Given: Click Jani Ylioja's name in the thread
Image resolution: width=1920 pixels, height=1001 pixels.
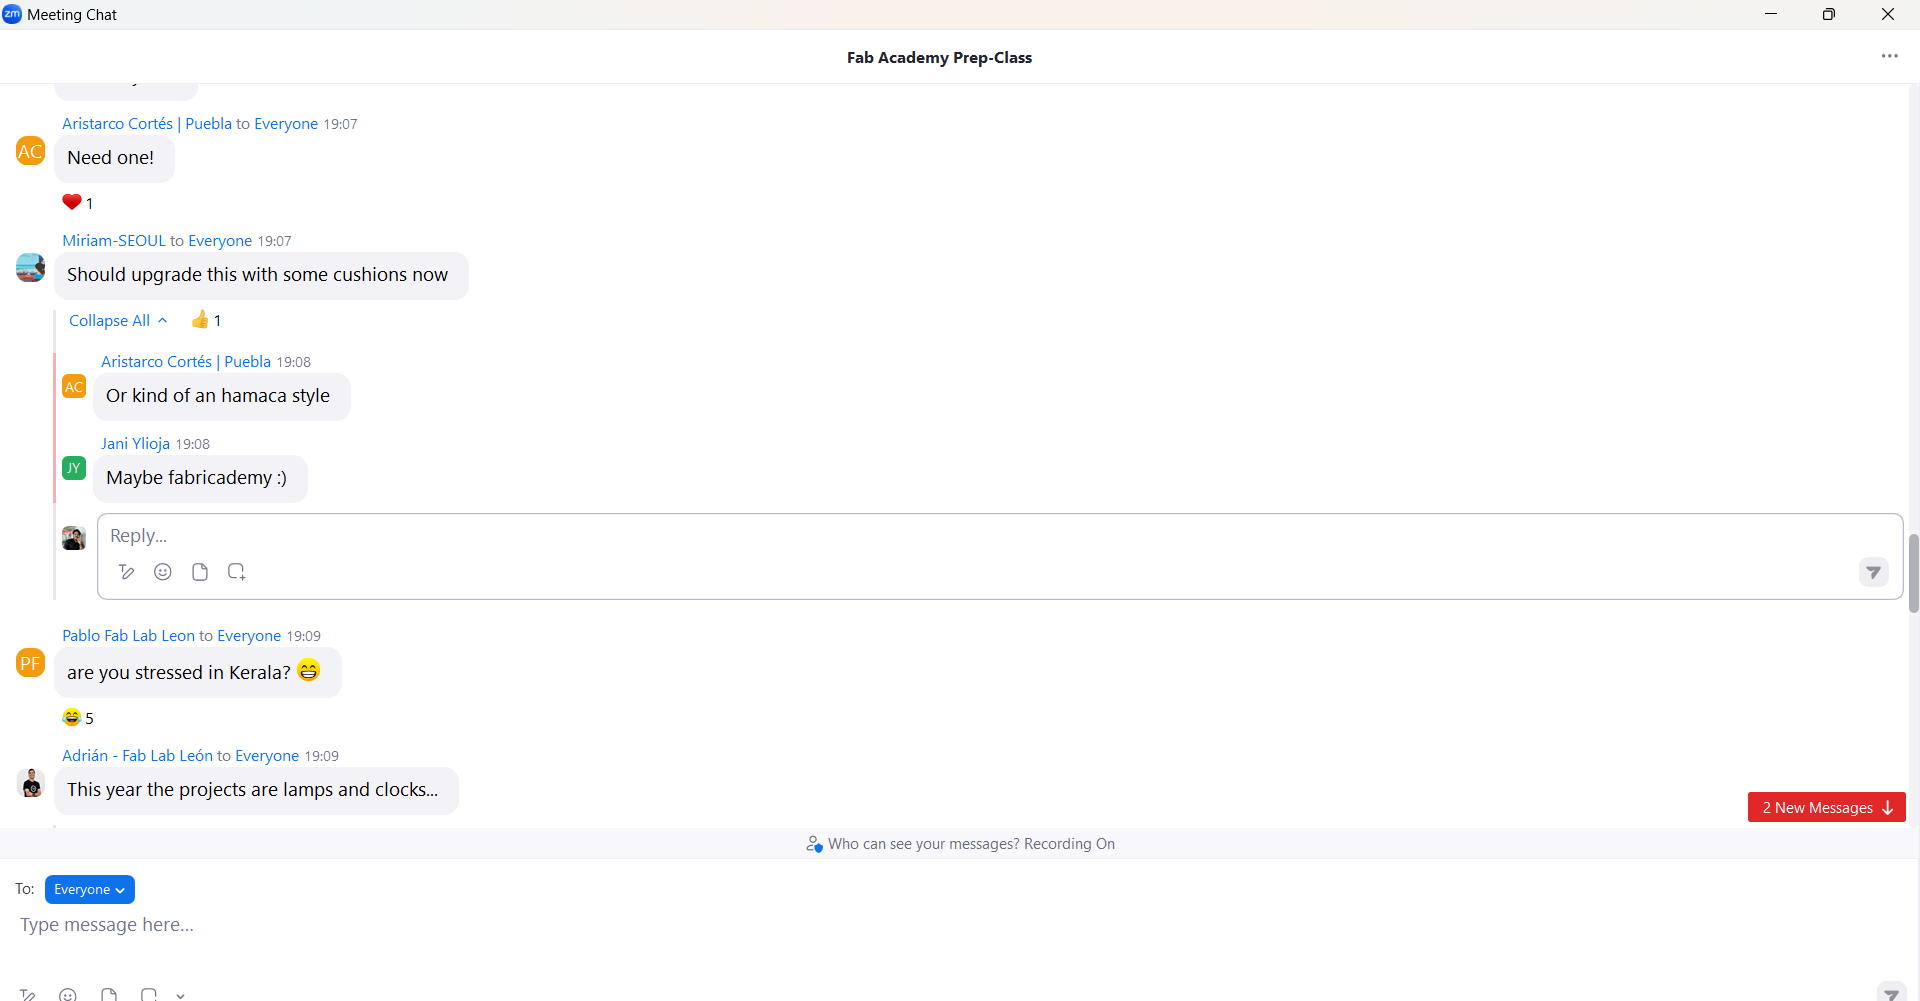Looking at the screenshot, I should [x=135, y=444].
